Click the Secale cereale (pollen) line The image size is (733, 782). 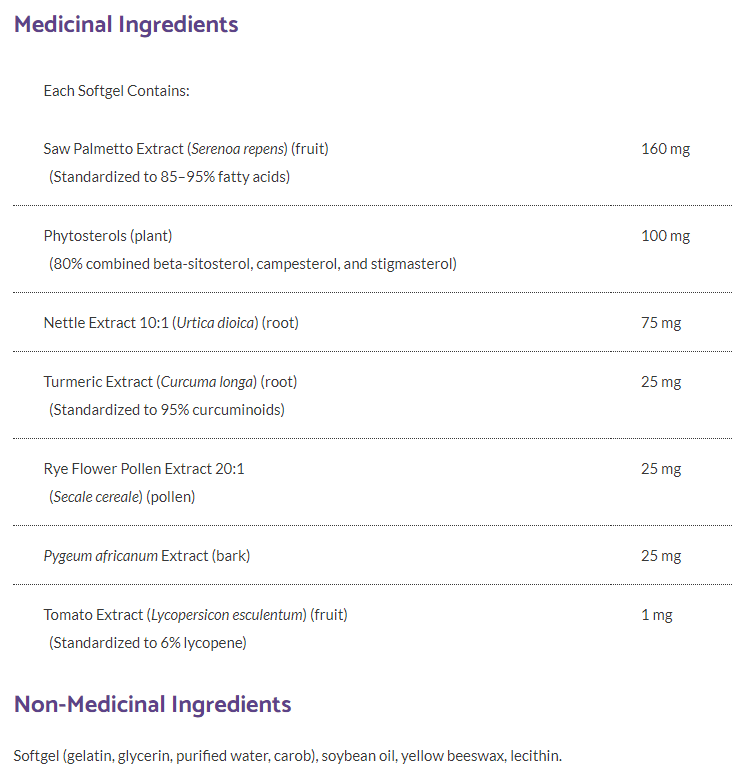(x=122, y=497)
